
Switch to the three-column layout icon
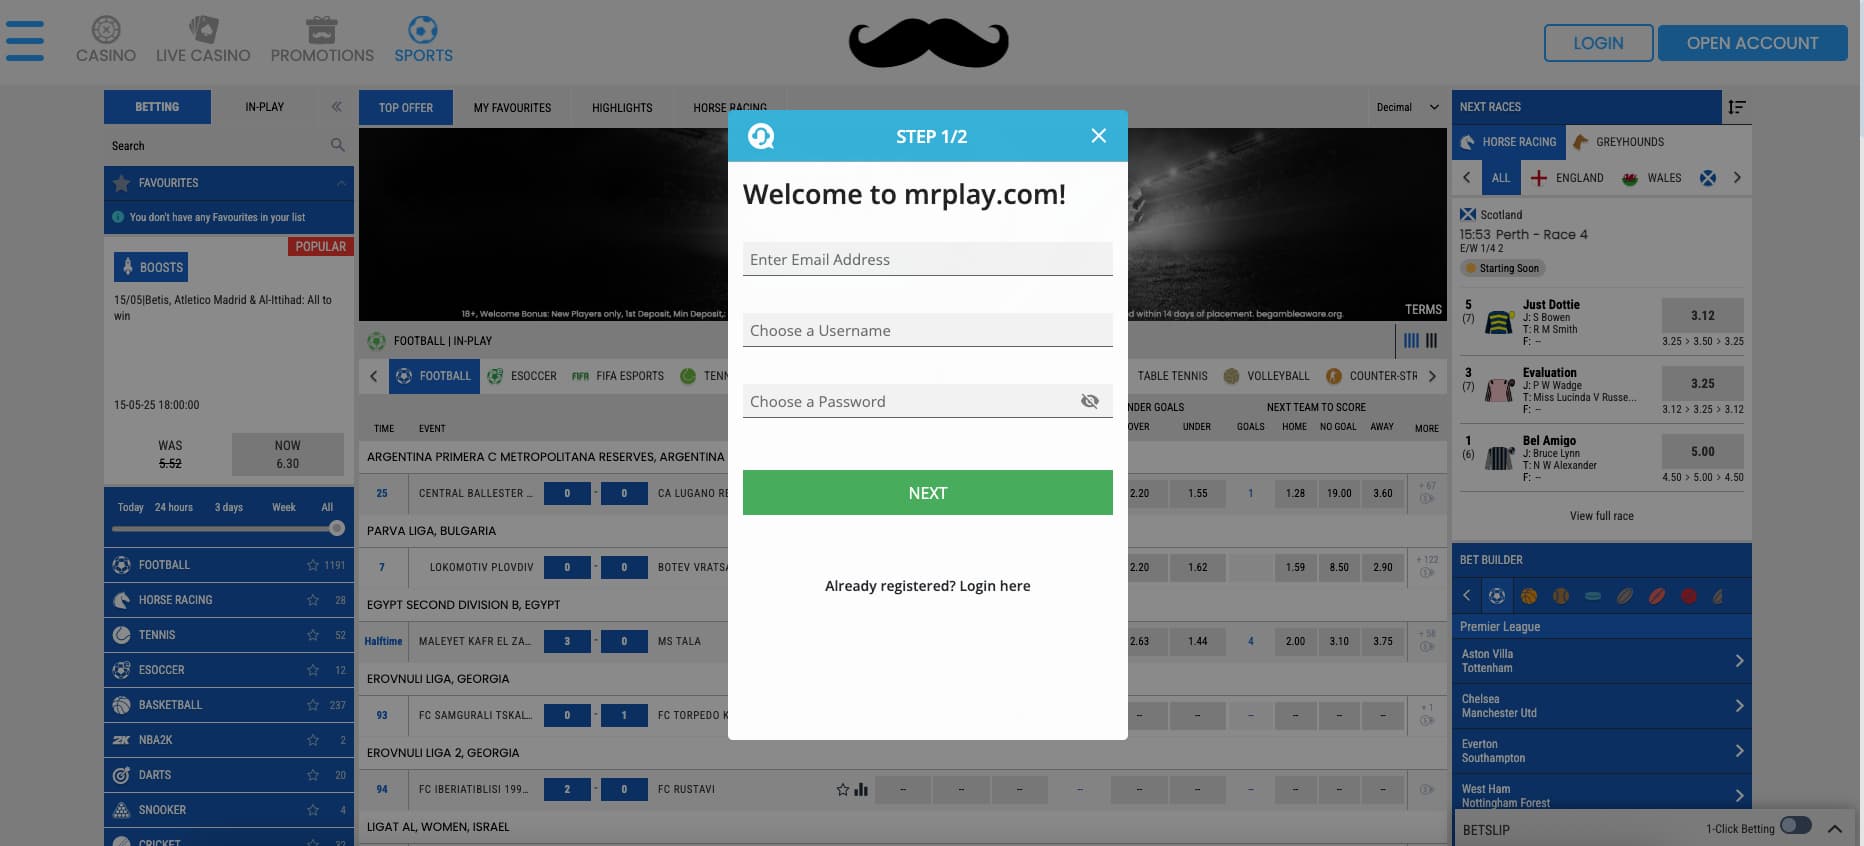(x=1431, y=340)
